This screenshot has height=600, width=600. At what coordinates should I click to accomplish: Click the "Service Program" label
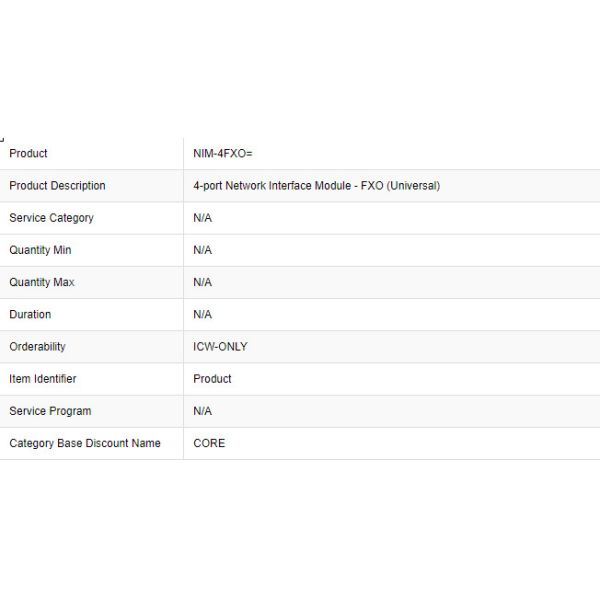pyautogui.click(x=50, y=411)
